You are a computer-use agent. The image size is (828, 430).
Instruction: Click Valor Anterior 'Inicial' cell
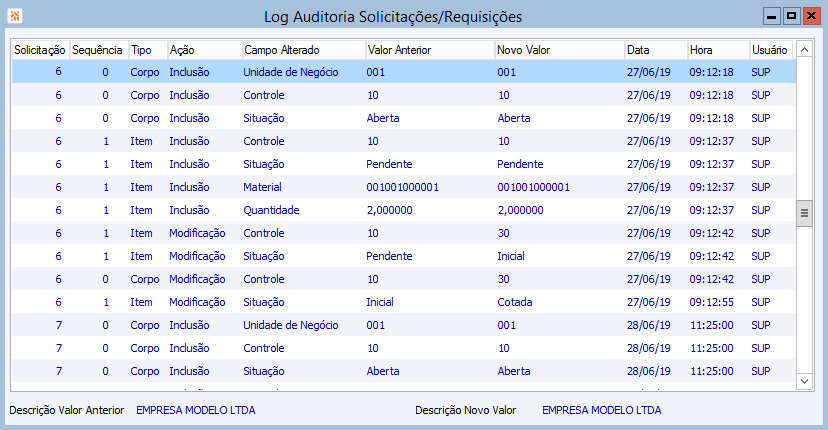coord(380,302)
